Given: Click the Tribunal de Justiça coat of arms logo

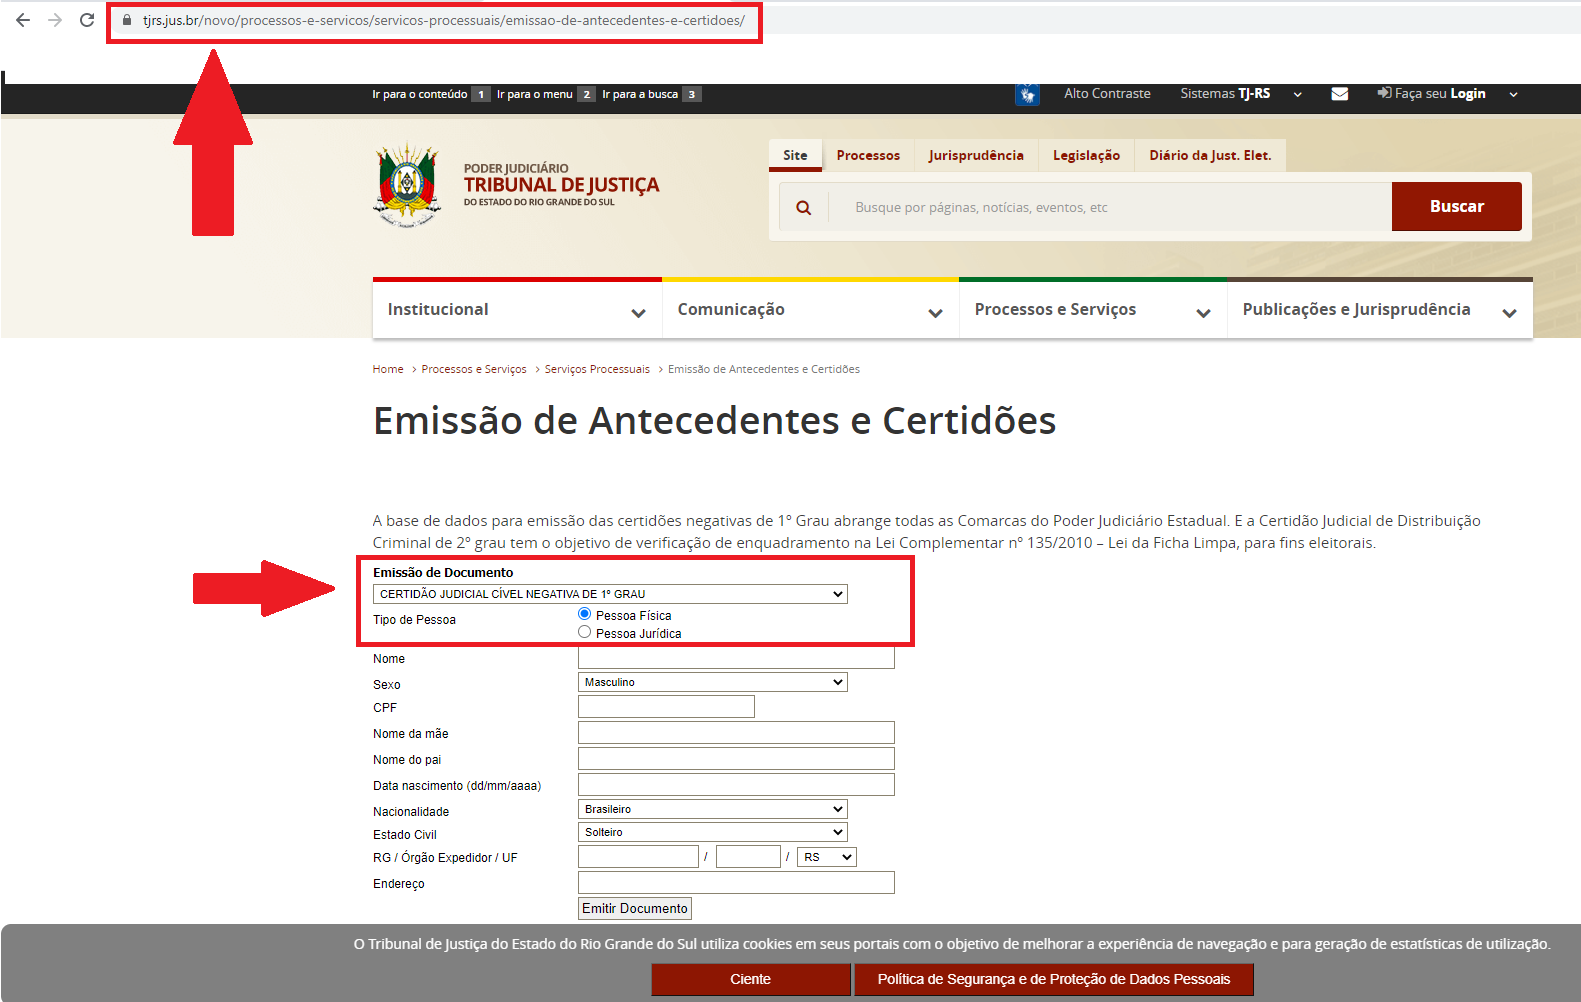Looking at the screenshot, I should tap(406, 185).
